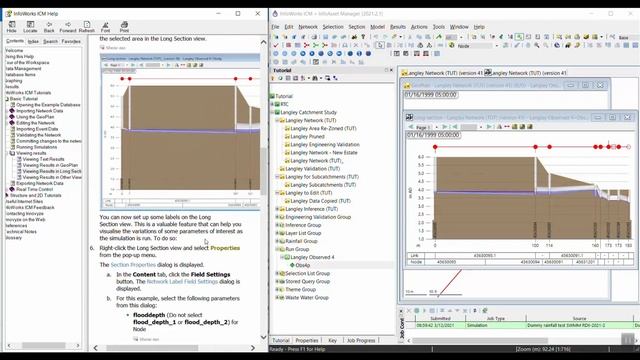Open Exporting Network Data help topic
The image size is (640, 360).
(x=40, y=183)
